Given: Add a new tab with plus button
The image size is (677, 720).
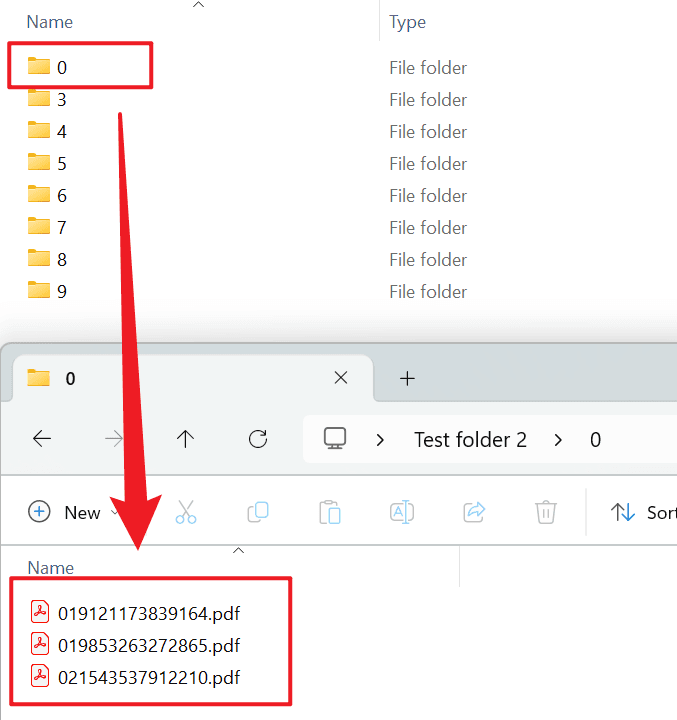Looking at the screenshot, I should pyautogui.click(x=407, y=378).
